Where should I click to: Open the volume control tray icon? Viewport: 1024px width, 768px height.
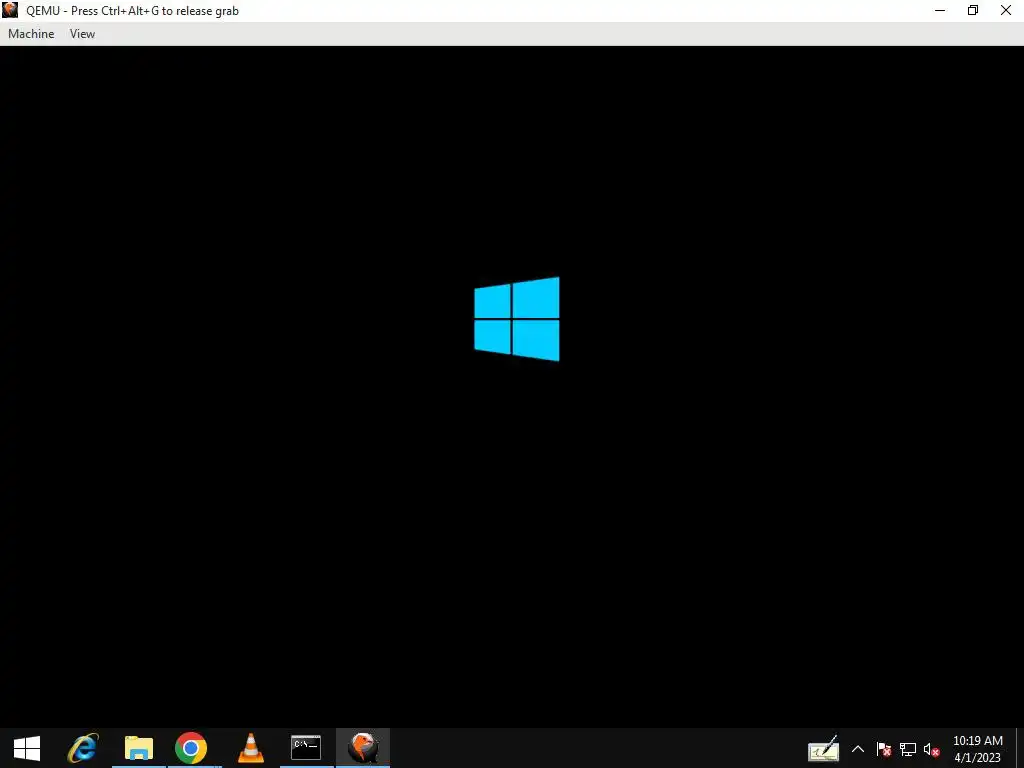[932, 749]
